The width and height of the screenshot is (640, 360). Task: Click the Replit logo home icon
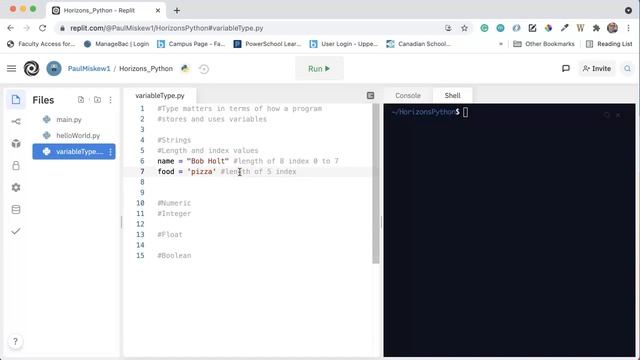[x=31, y=69]
